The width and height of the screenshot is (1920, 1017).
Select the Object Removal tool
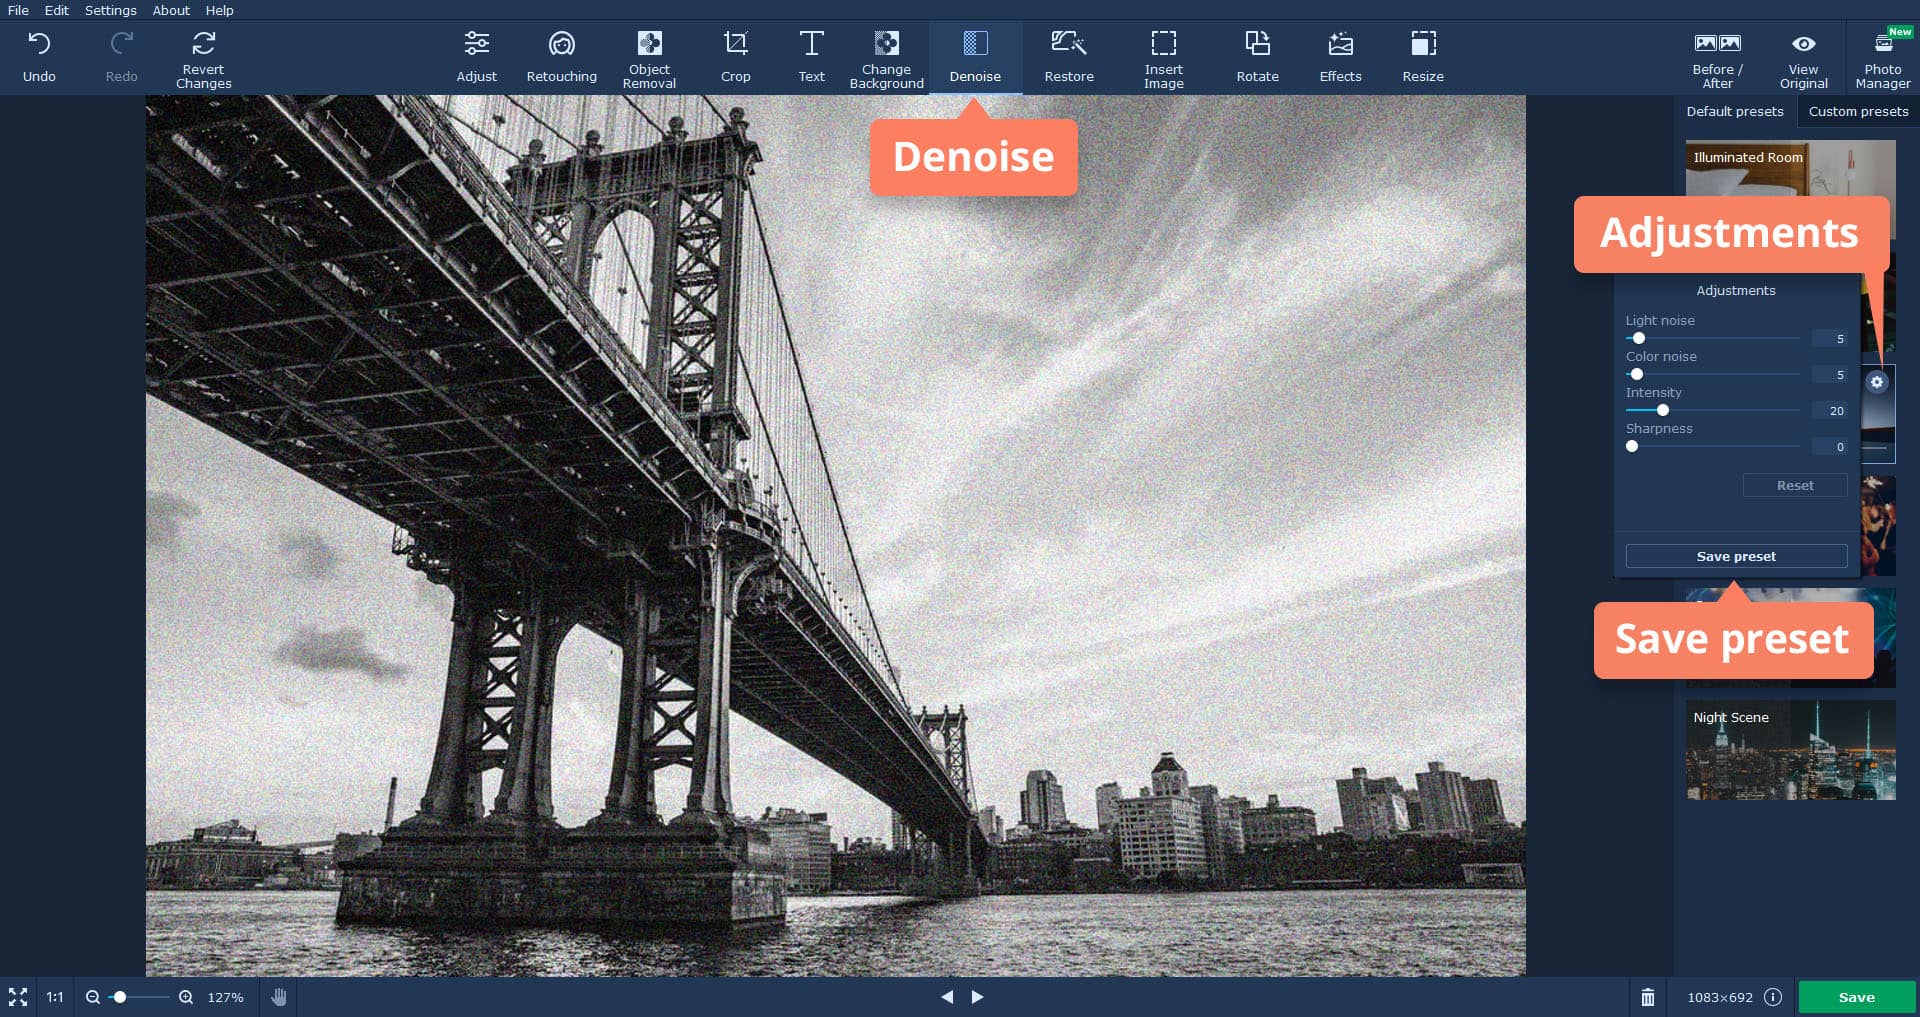pyautogui.click(x=650, y=58)
